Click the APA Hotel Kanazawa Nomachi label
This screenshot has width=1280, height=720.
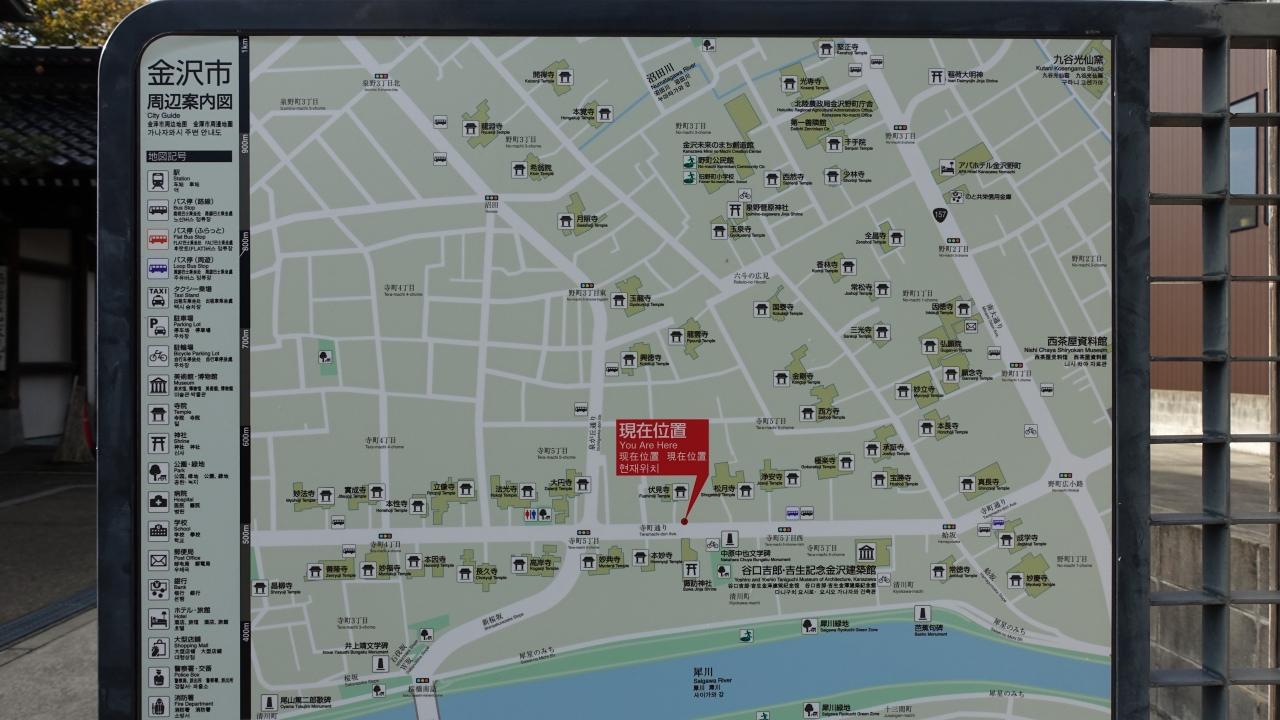989,166
